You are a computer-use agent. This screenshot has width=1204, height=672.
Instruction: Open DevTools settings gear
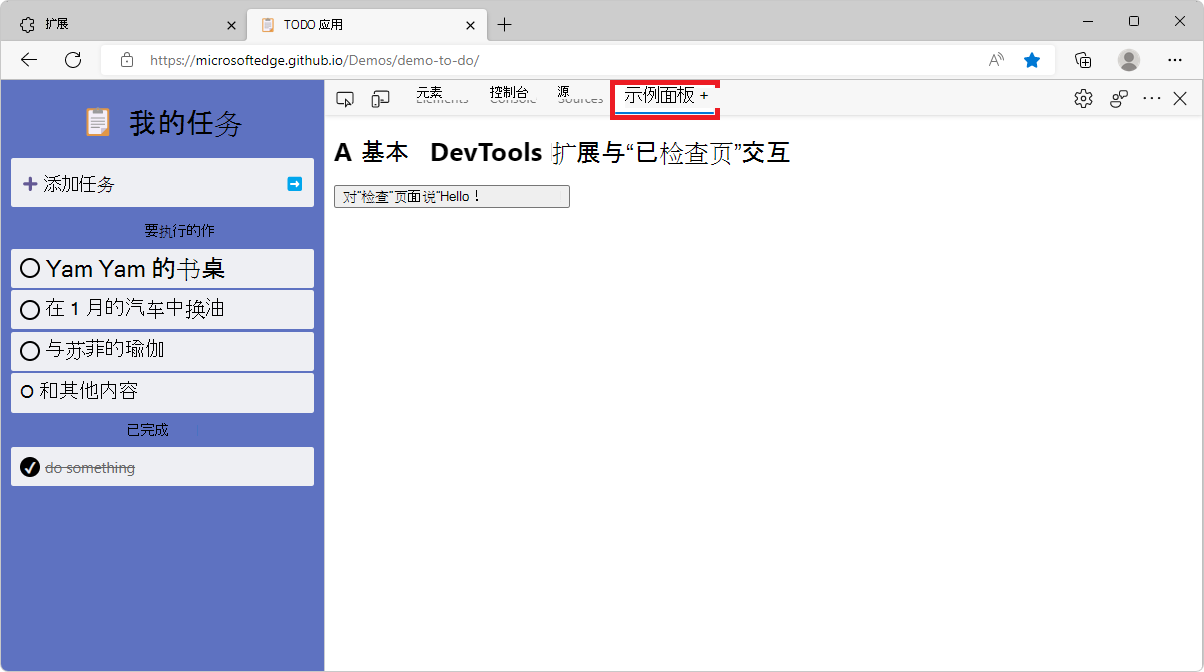click(1083, 98)
